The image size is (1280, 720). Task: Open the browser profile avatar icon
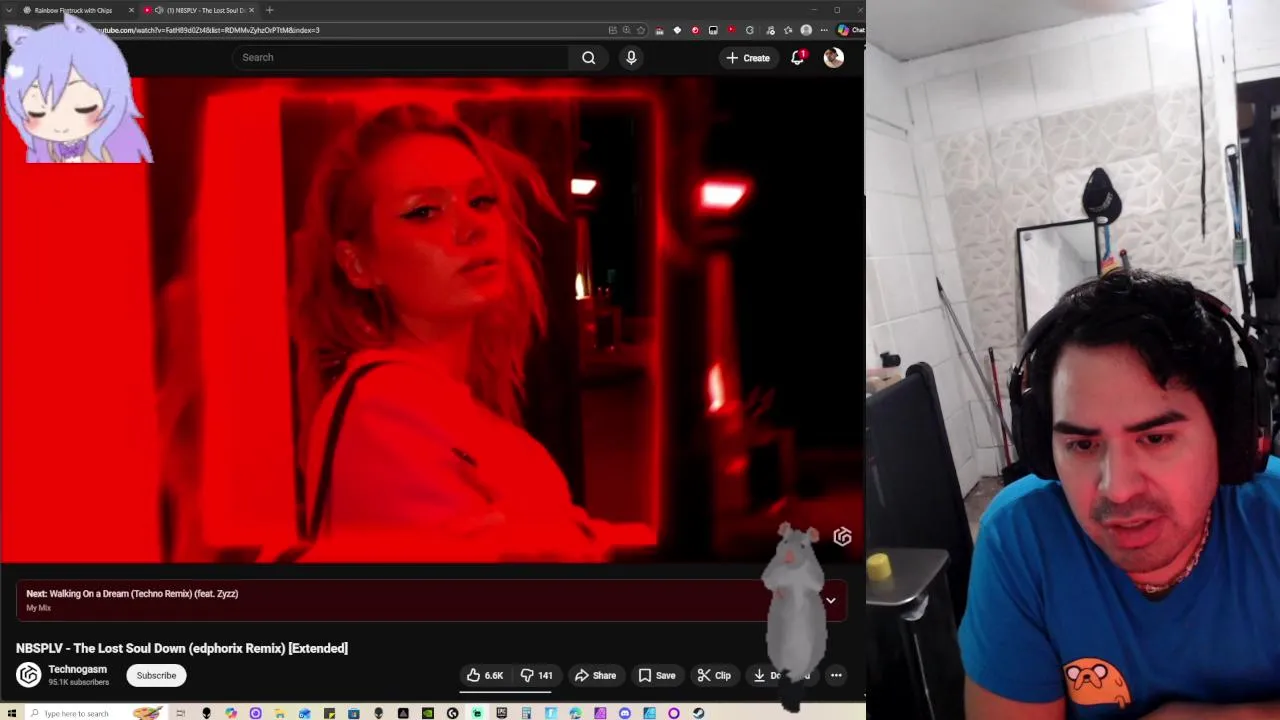(x=806, y=30)
